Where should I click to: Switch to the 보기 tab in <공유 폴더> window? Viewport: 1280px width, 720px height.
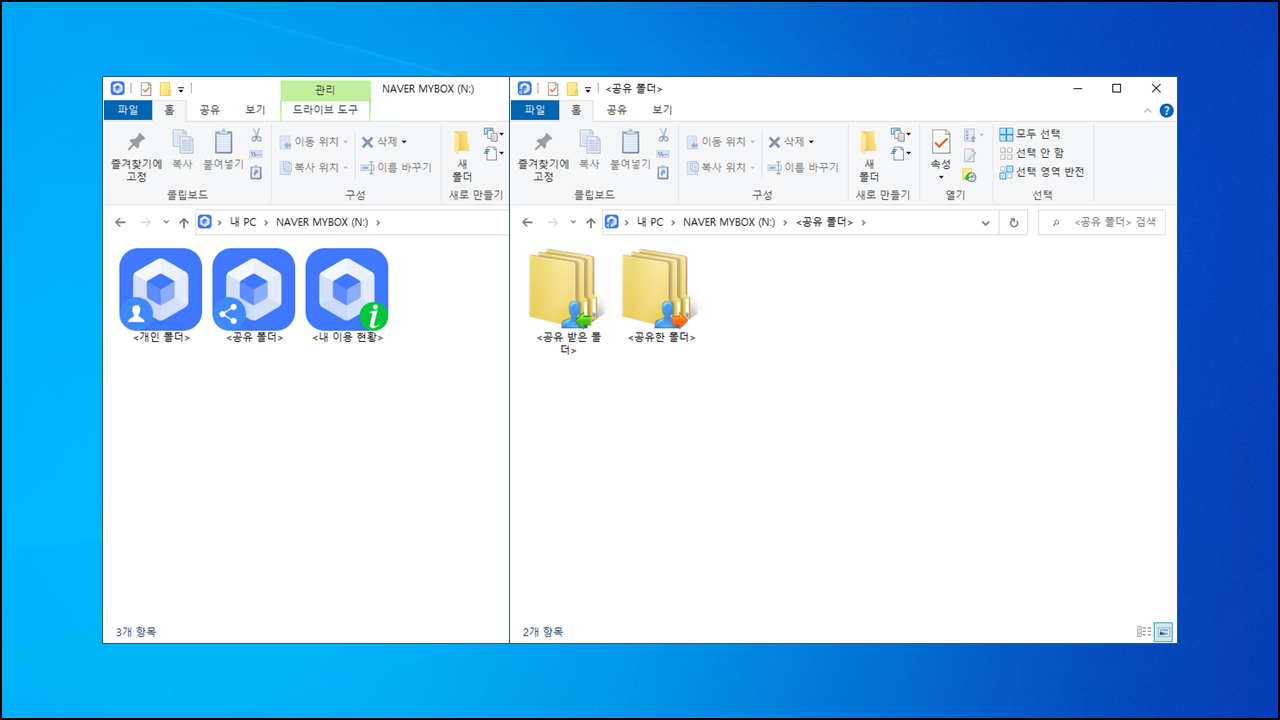[x=662, y=110]
